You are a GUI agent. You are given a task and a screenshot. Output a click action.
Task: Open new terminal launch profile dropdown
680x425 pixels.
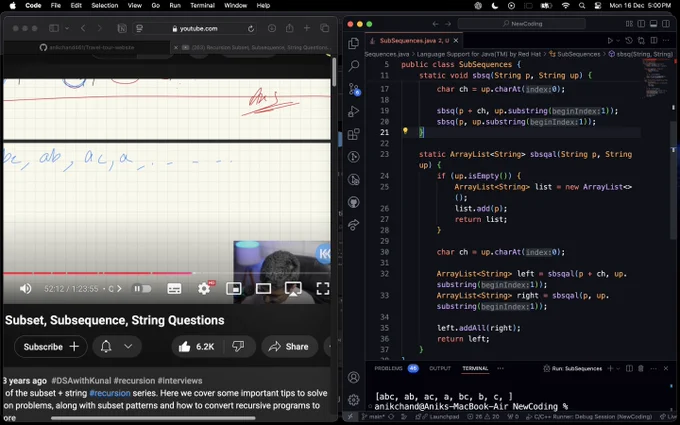point(618,368)
